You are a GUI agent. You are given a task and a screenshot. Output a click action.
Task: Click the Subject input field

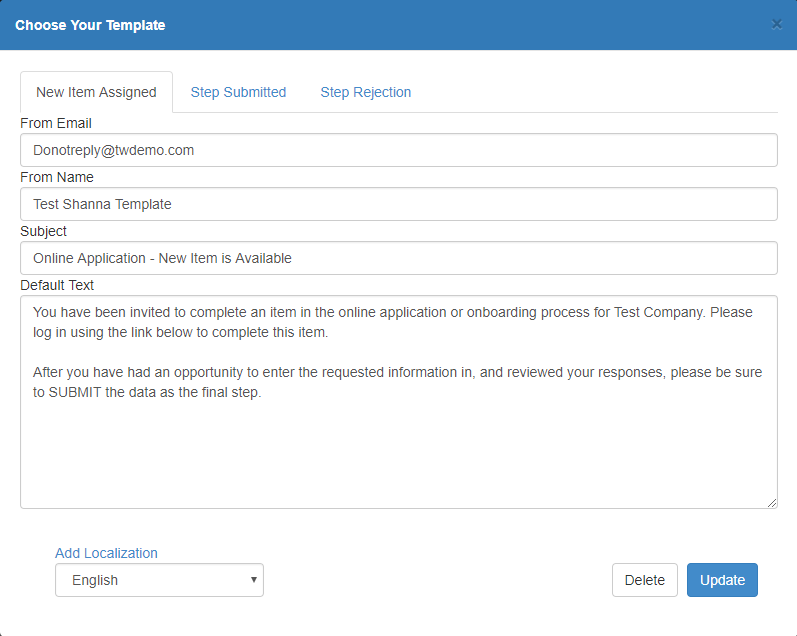pyautogui.click(x=398, y=258)
